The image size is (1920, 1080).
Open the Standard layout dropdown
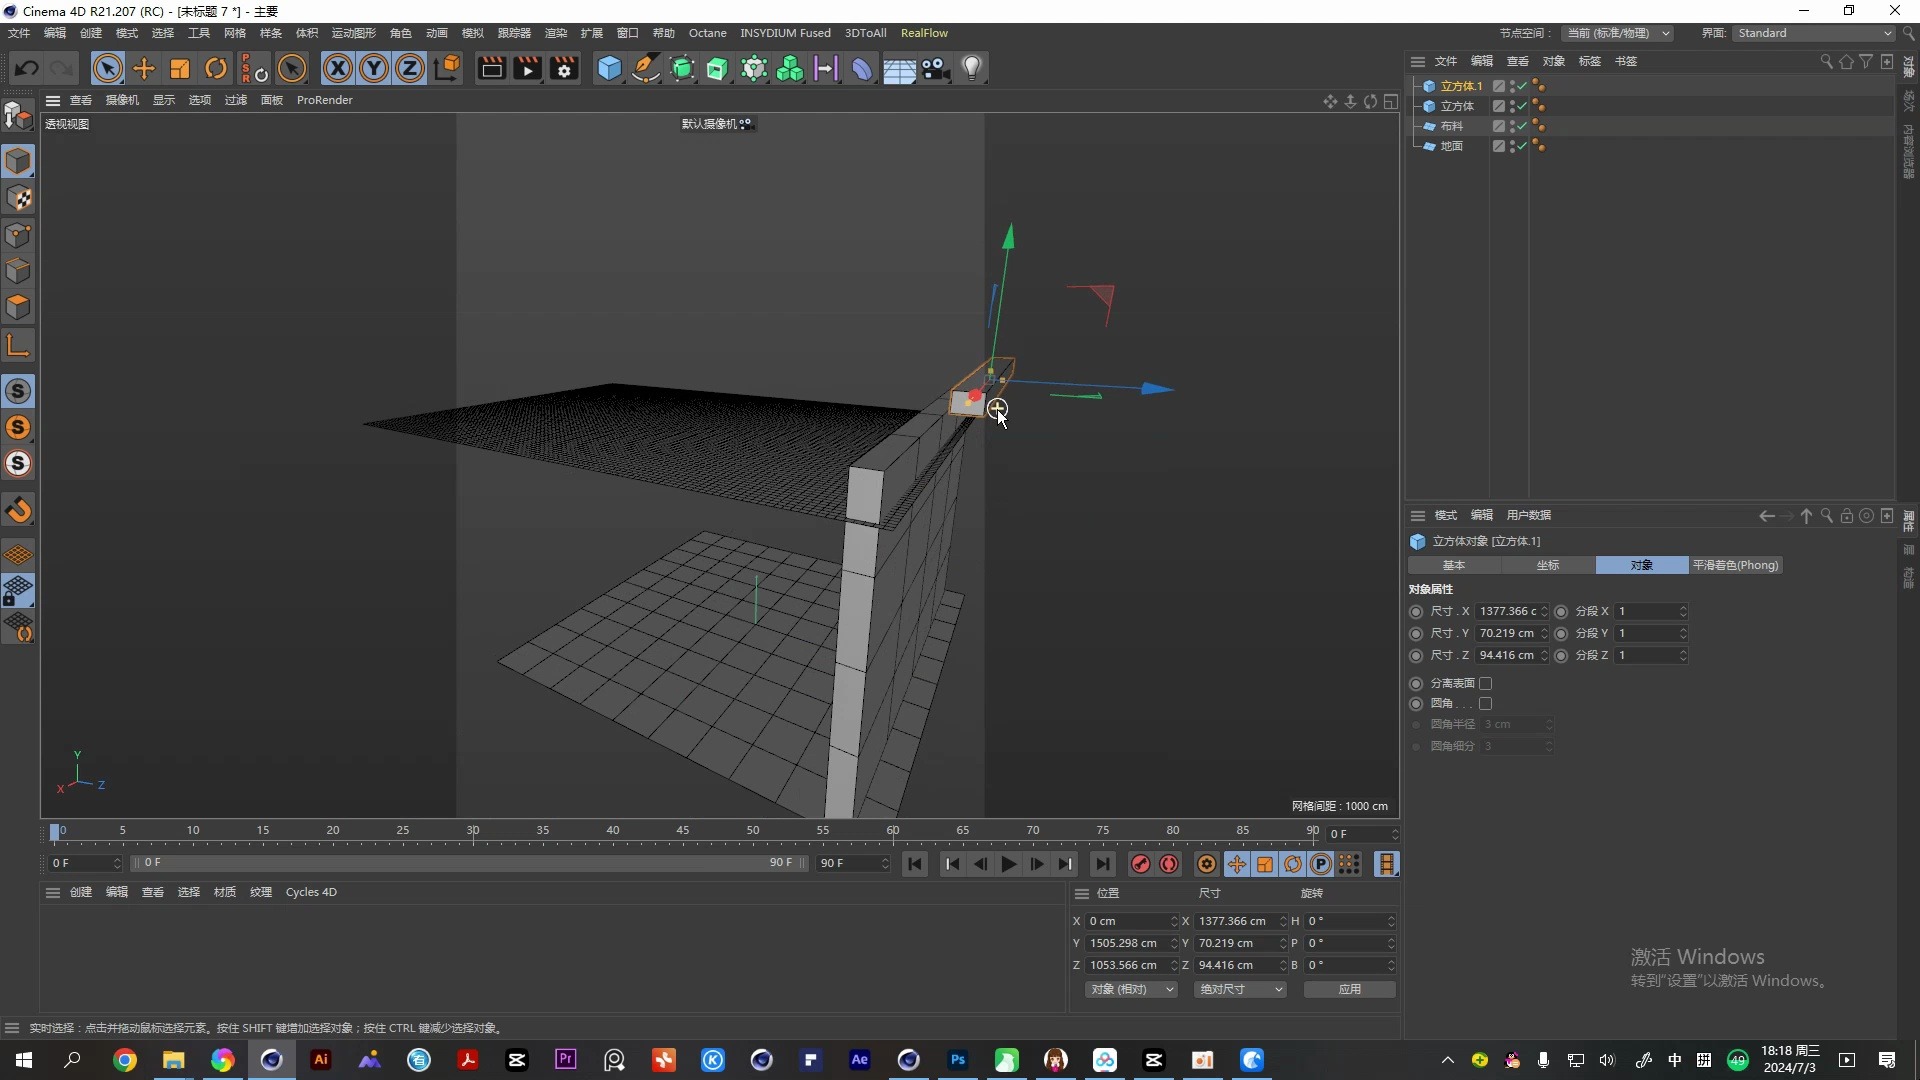[x=1814, y=33]
